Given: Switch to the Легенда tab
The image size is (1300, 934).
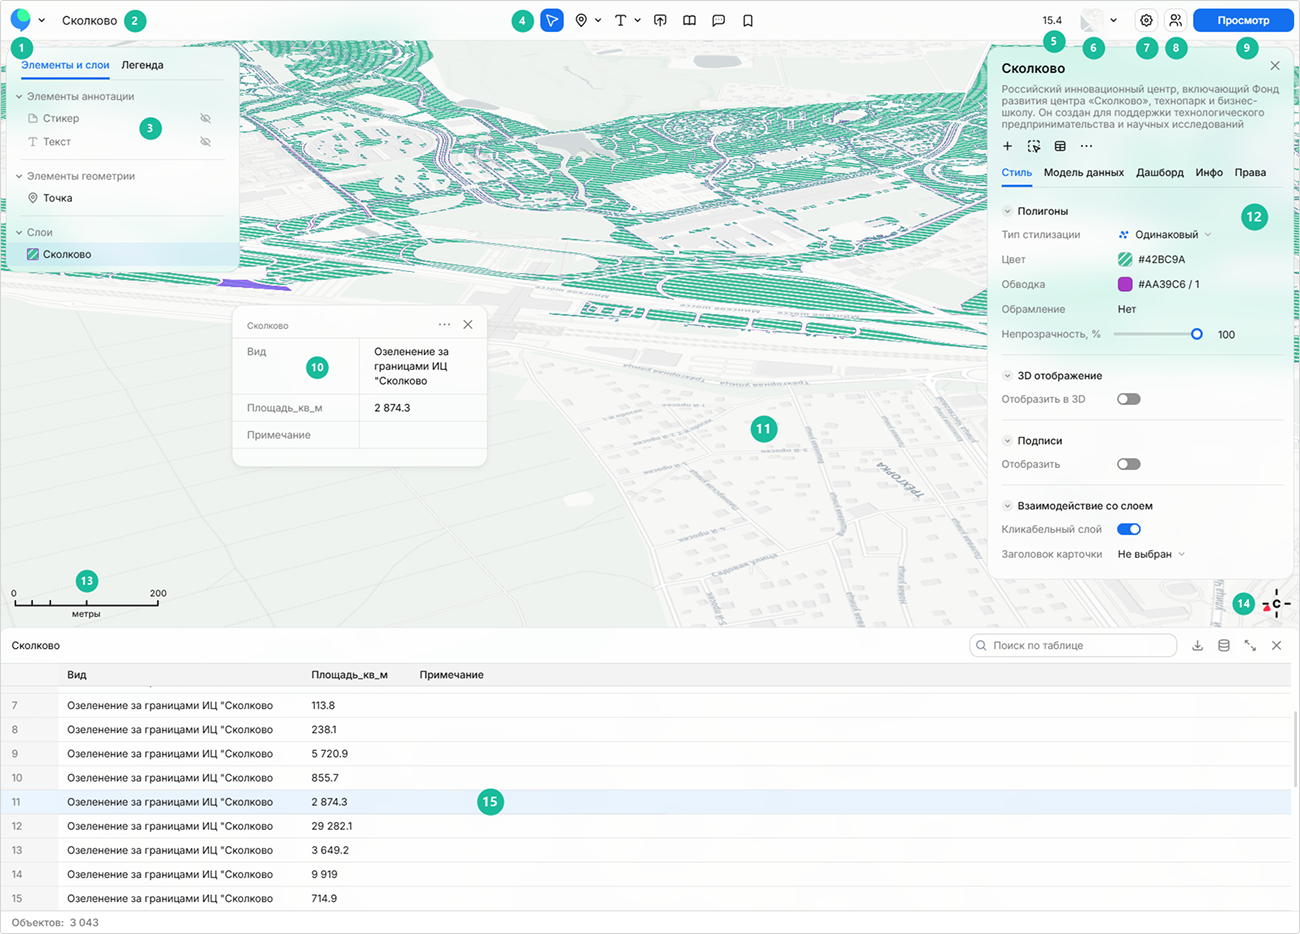Looking at the screenshot, I should click(142, 65).
